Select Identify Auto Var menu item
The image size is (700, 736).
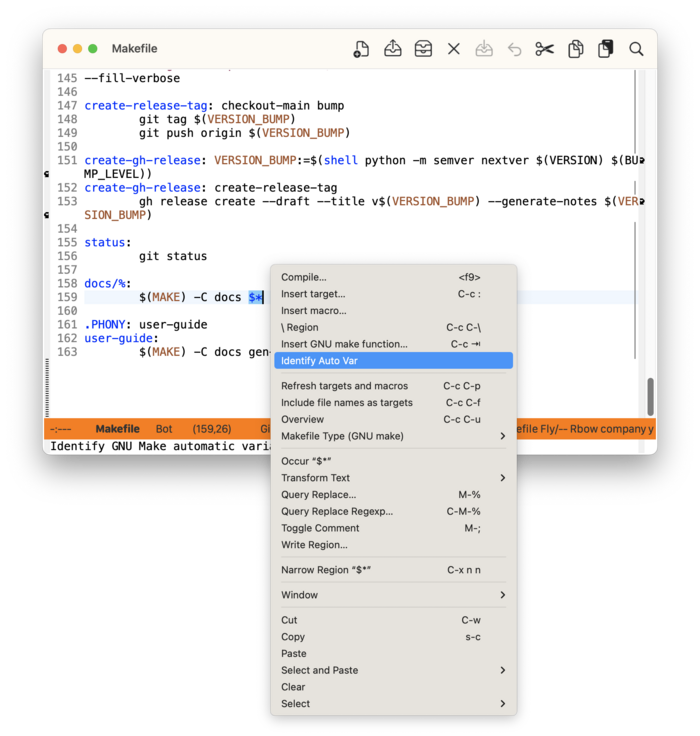[393, 360]
